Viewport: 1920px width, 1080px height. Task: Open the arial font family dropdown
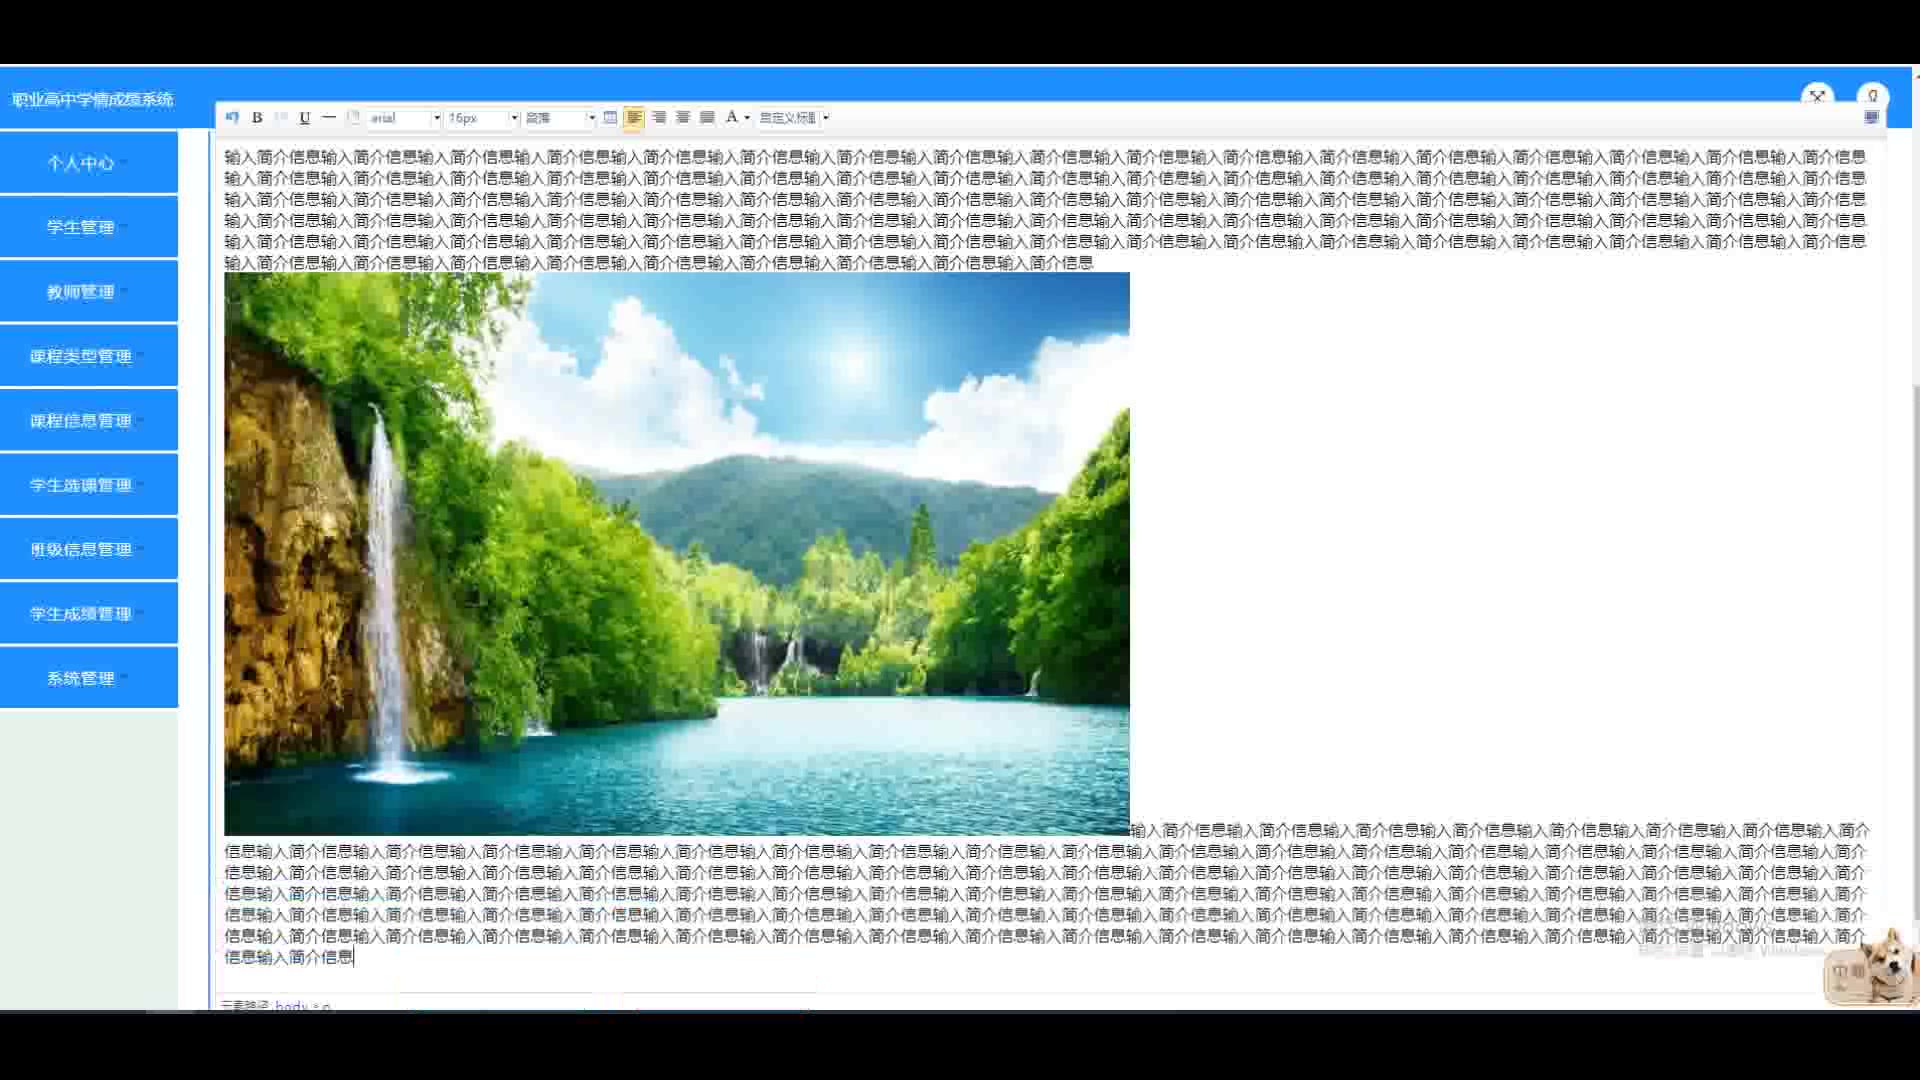pos(404,118)
